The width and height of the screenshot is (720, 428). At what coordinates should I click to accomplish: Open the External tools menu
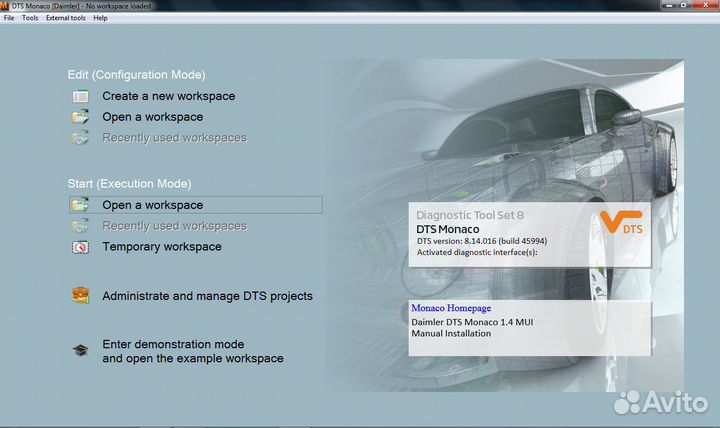(66, 18)
